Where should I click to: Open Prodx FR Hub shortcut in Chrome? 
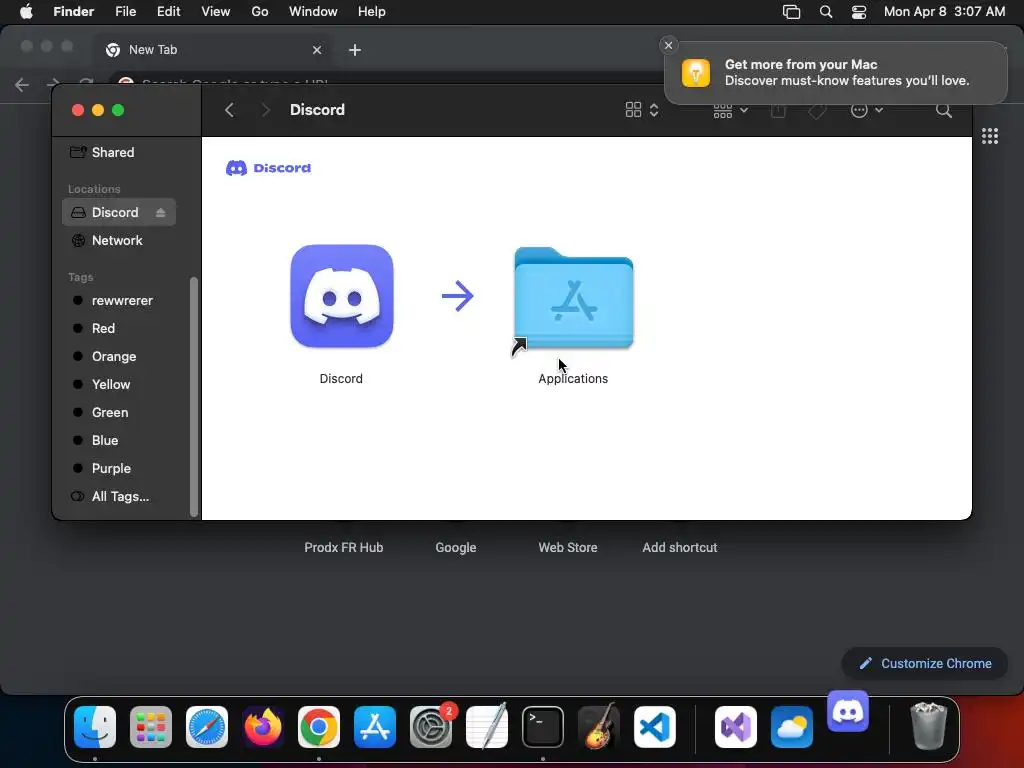(344, 547)
